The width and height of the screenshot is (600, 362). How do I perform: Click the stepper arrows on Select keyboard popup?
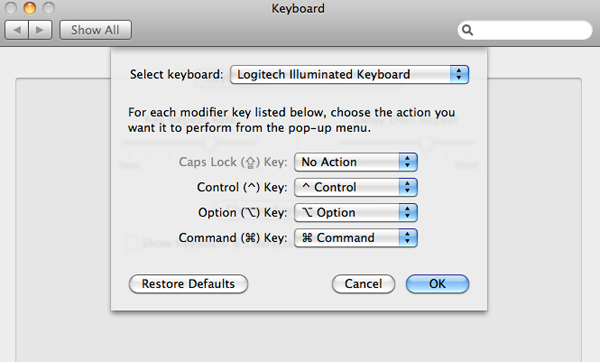pyautogui.click(x=459, y=74)
